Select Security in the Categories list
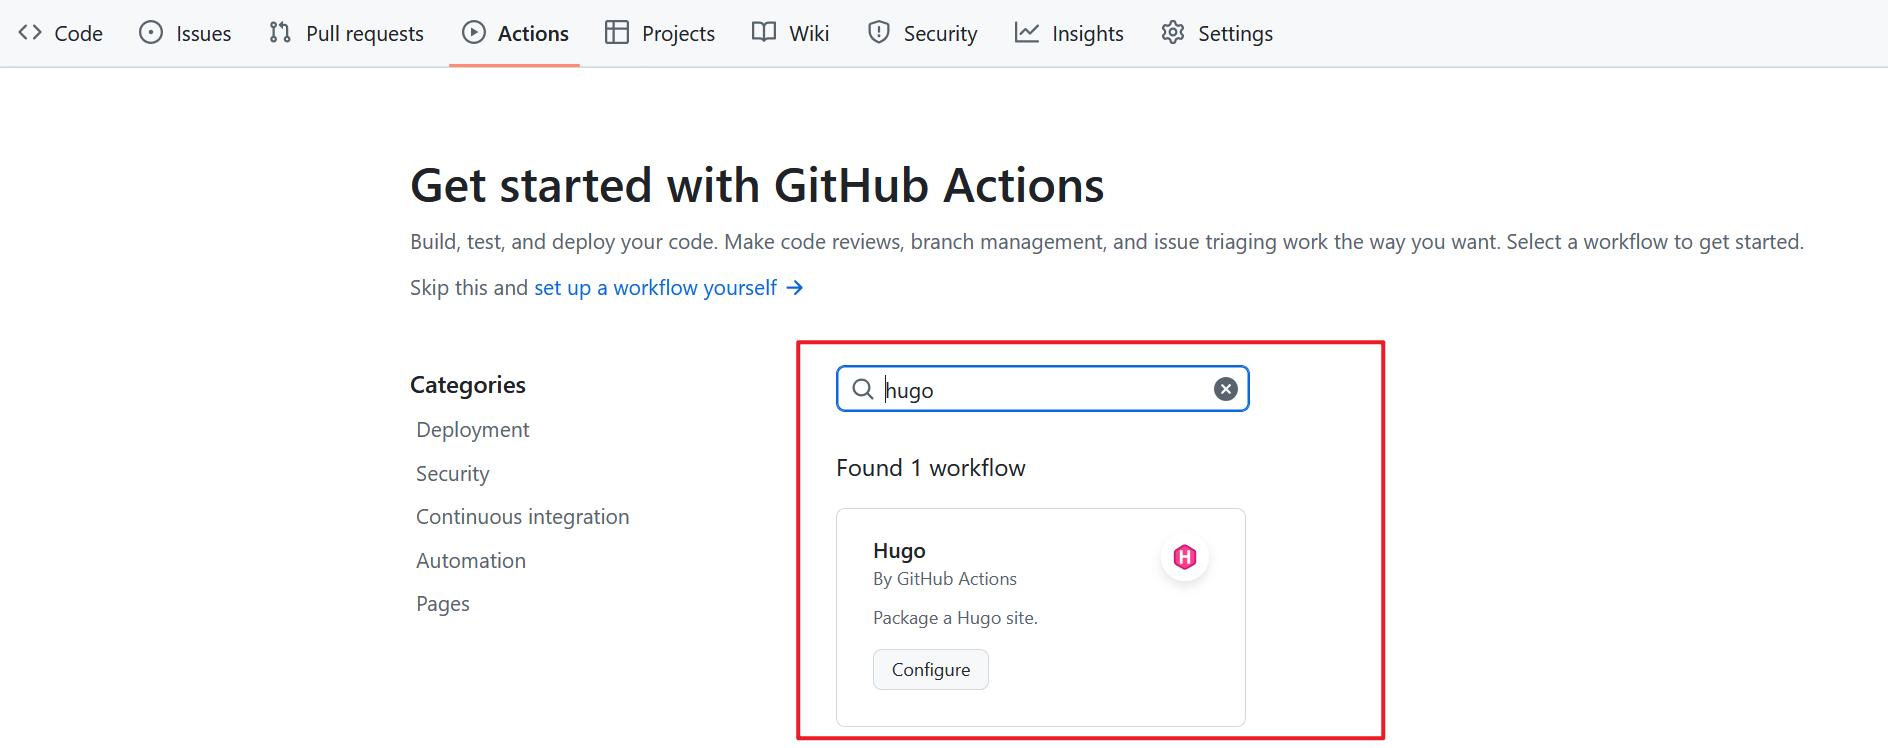 point(453,474)
